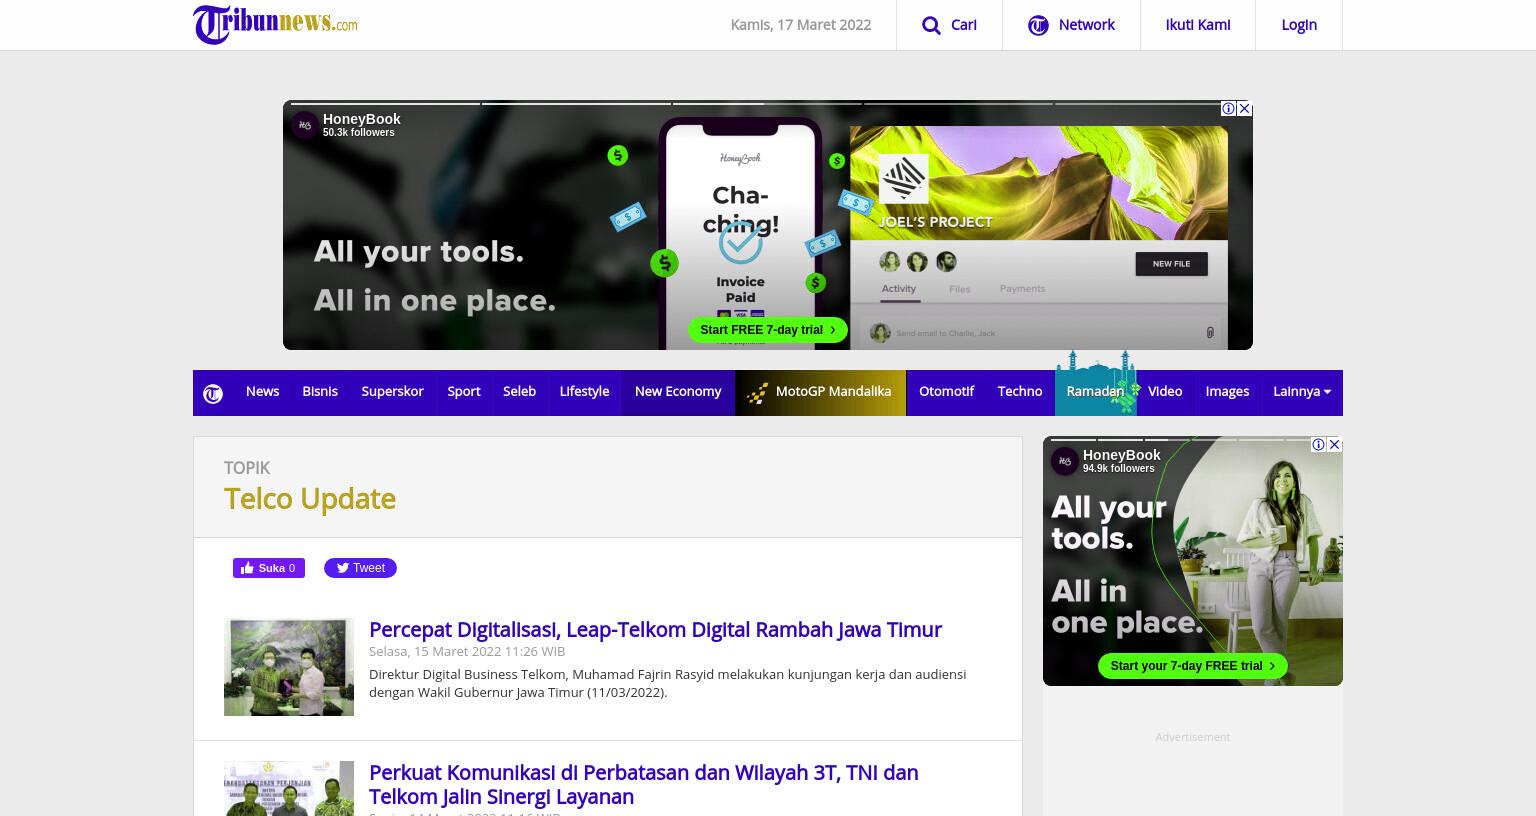
Task: Click the date Kamis, 17 Maret 2022
Action: point(801,25)
